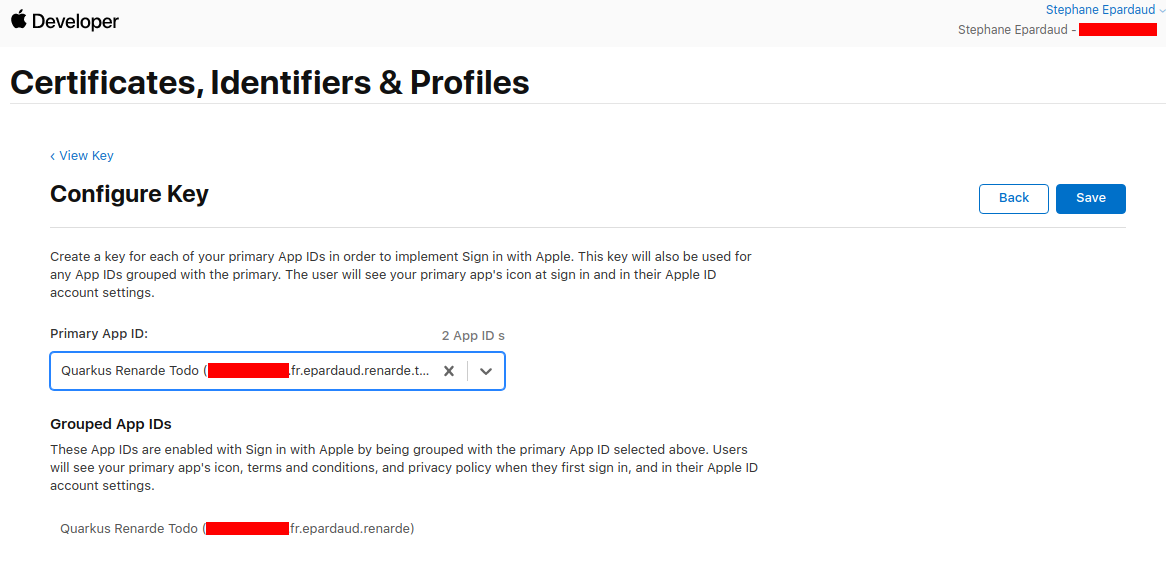Image resolution: width=1166 pixels, height=562 pixels.
Task: Clear the selected Primary App ID
Action: [449, 371]
